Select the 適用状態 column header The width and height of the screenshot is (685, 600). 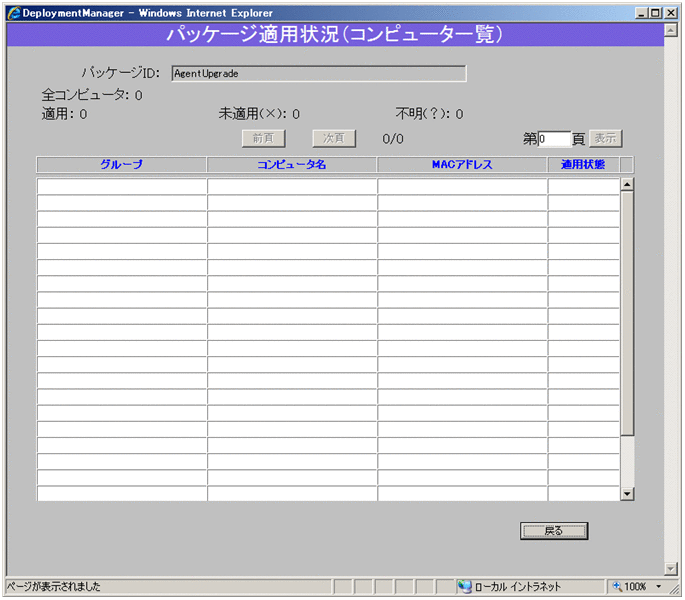(583, 164)
